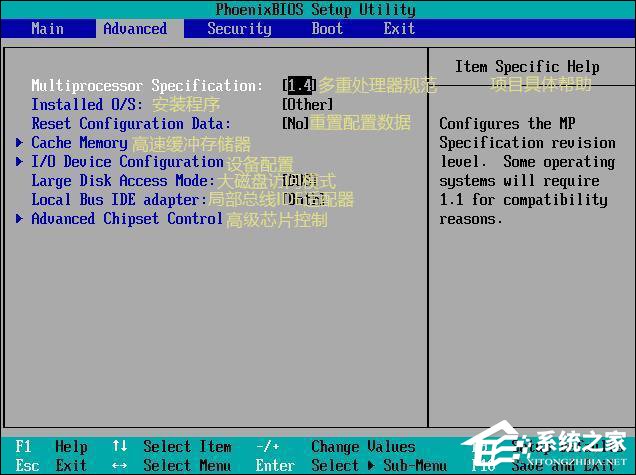
Task: Open the Boot tab
Action: point(327,28)
